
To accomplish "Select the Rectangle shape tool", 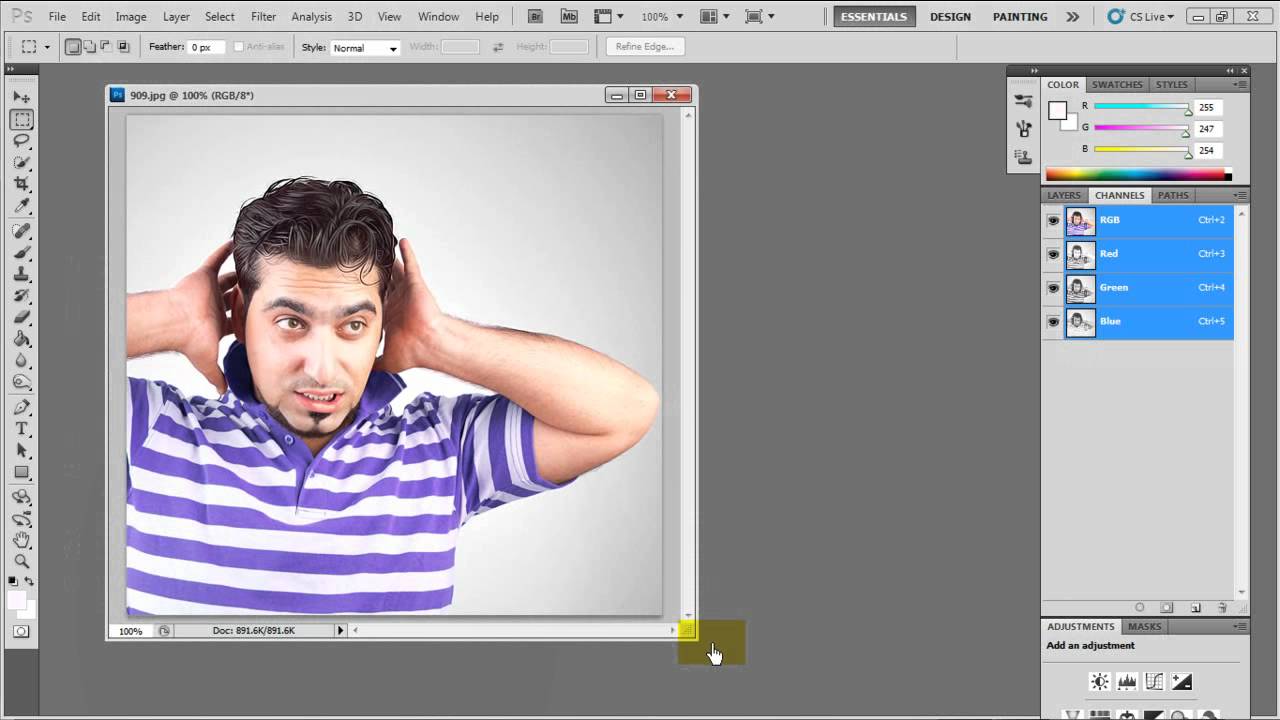I will coord(21,472).
